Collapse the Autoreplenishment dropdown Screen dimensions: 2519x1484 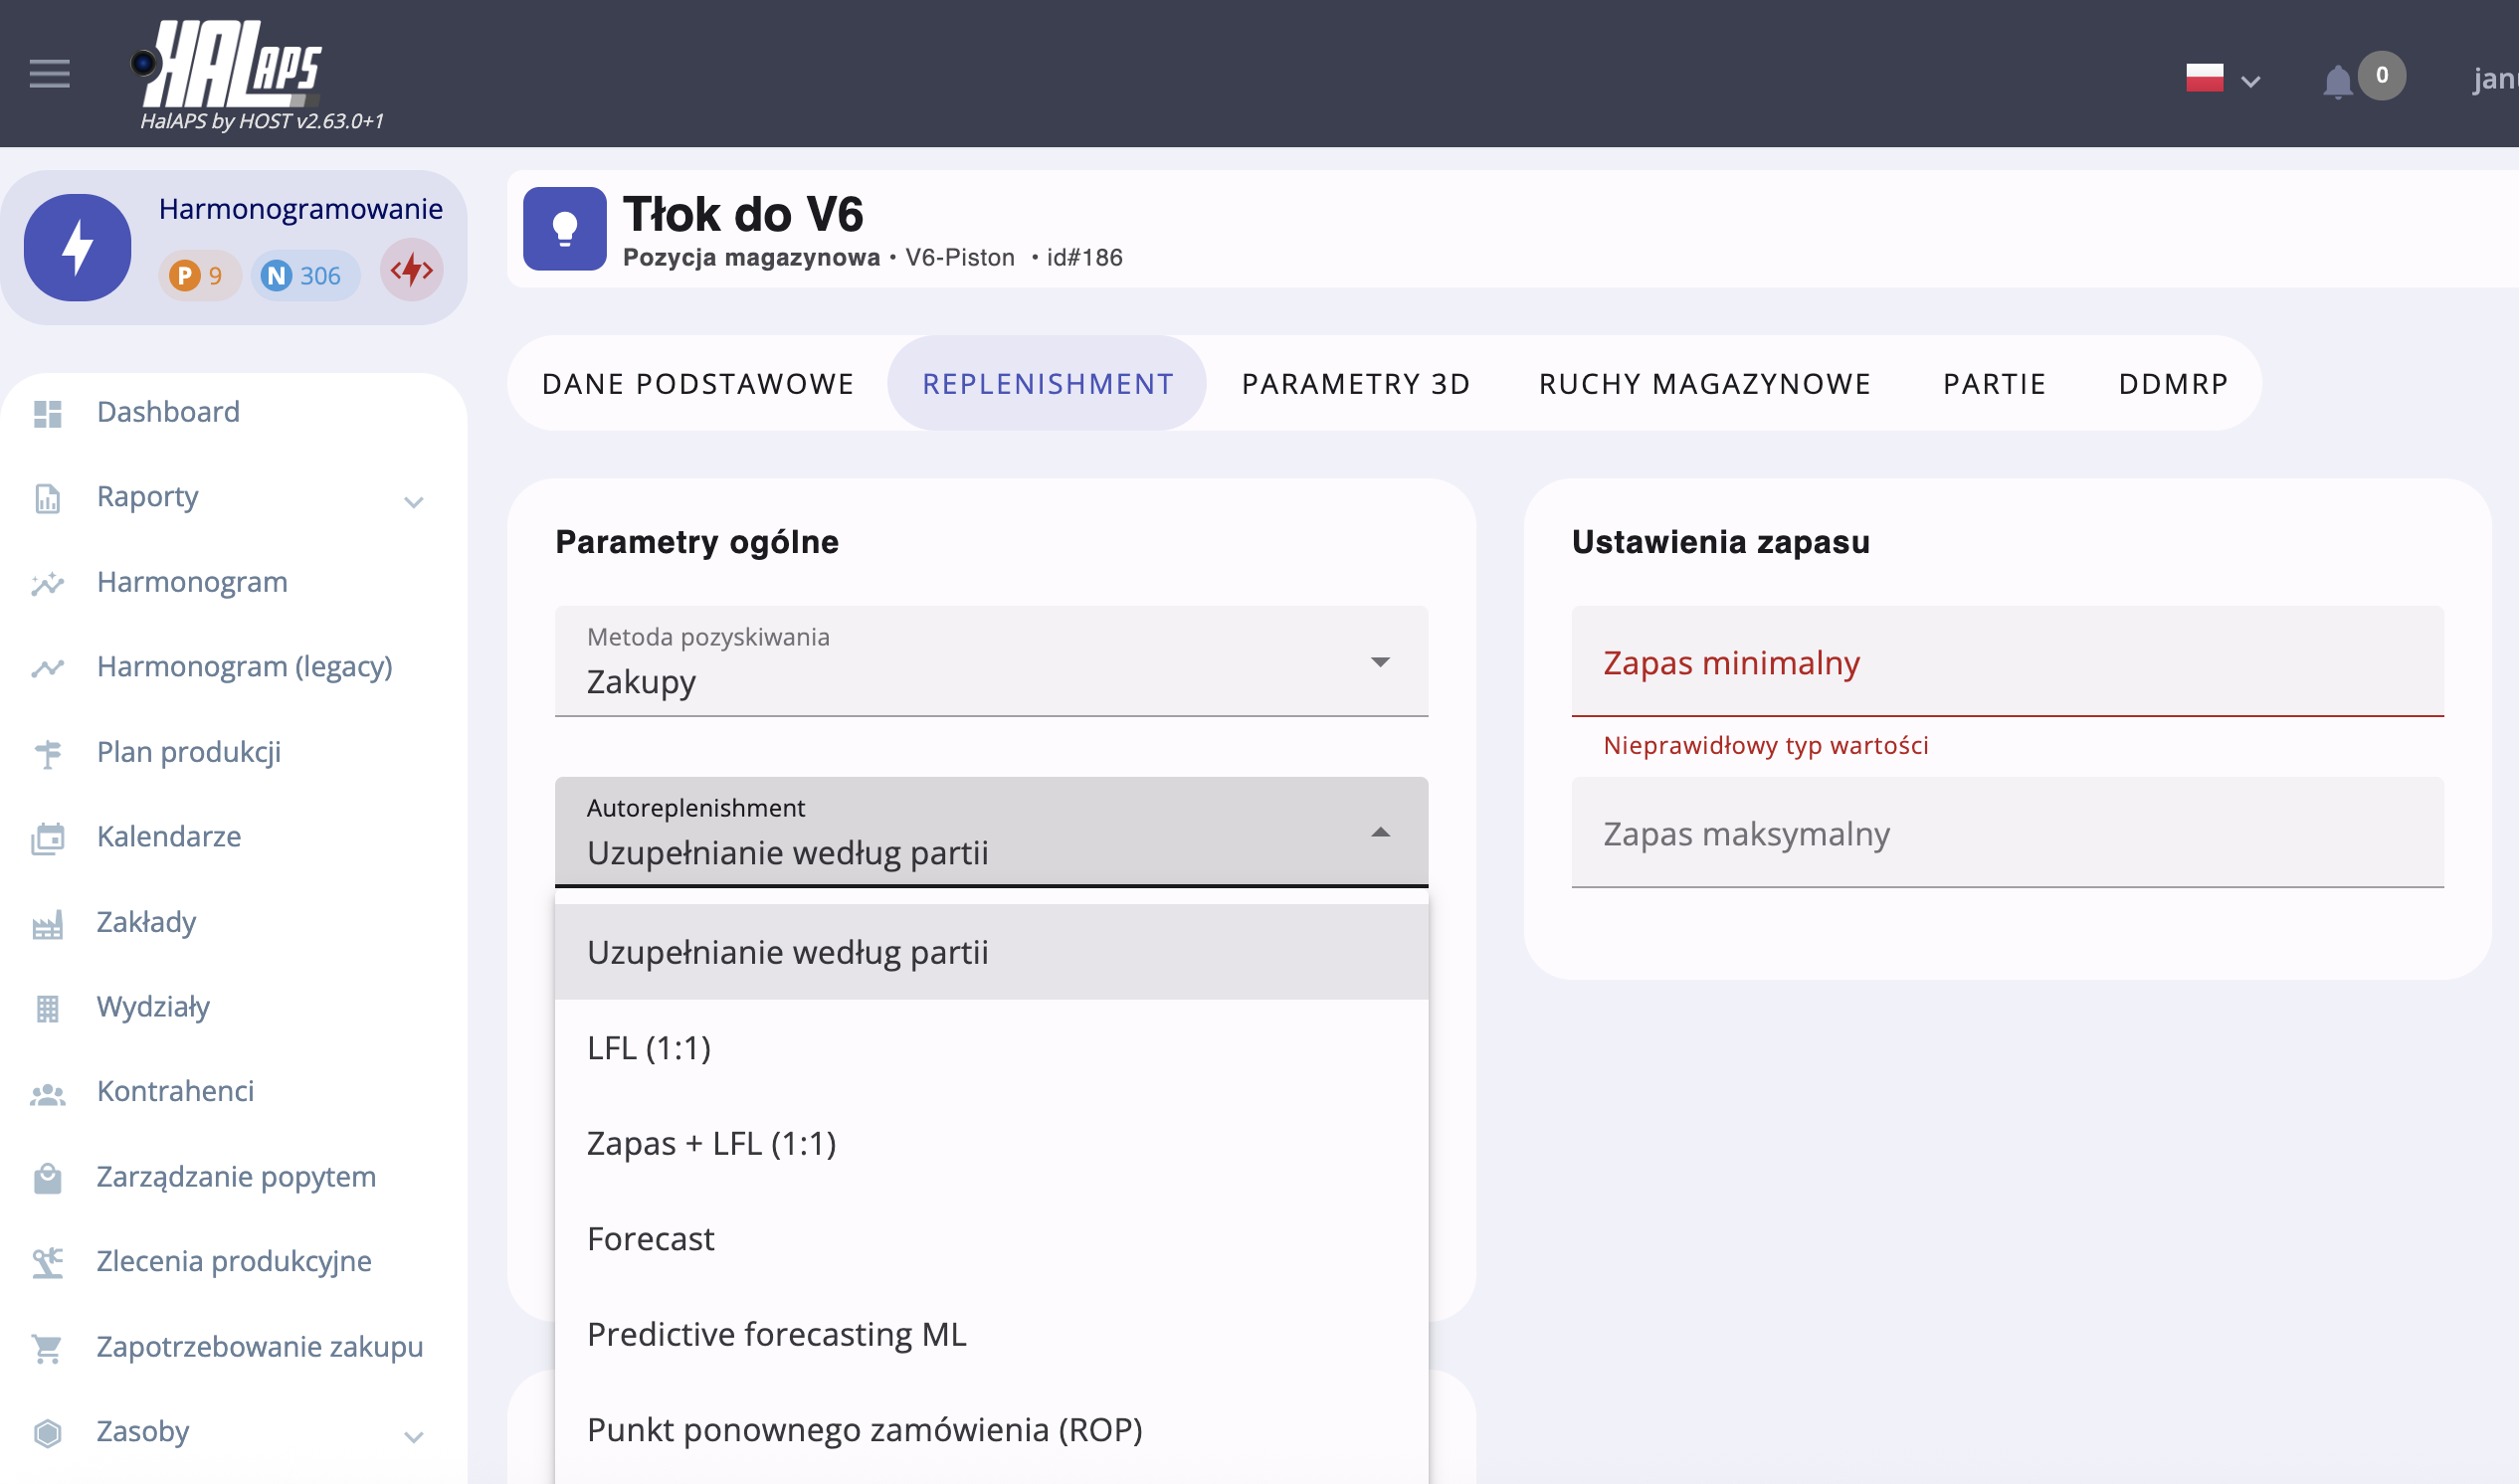1379,832
